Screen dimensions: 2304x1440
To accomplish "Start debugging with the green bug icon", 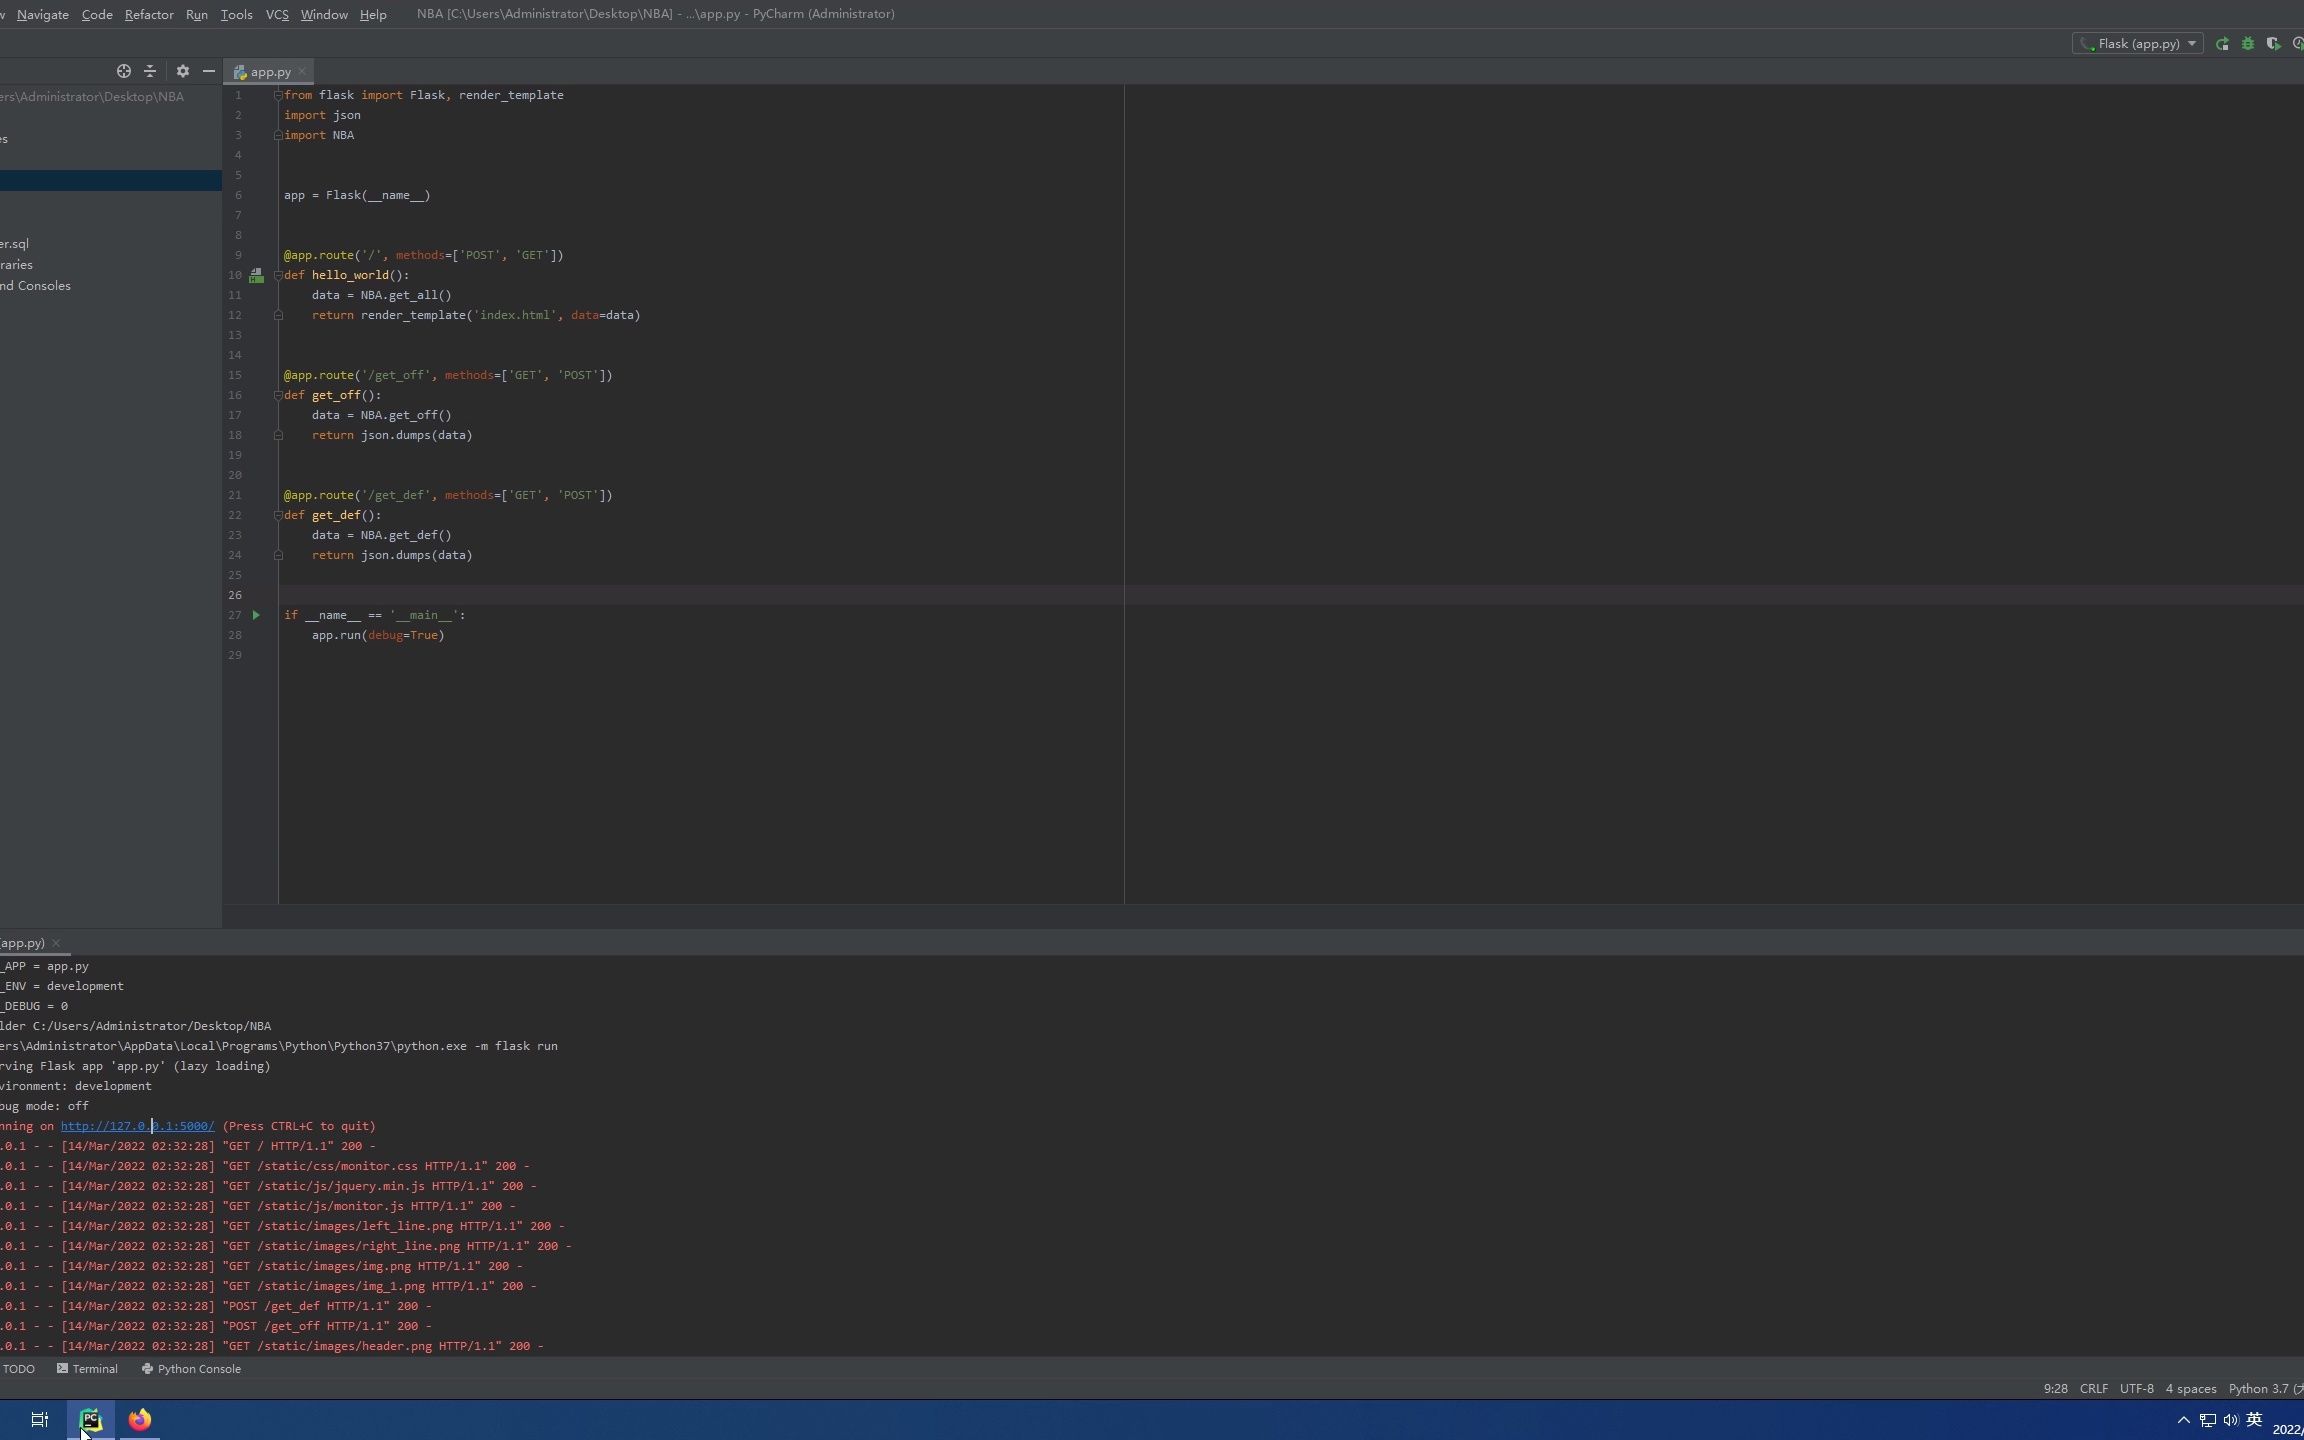I will pyautogui.click(x=2248, y=44).
